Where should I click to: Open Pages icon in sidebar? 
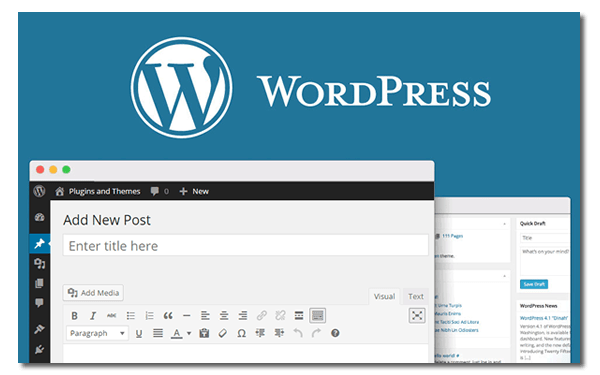pos(39,283)
